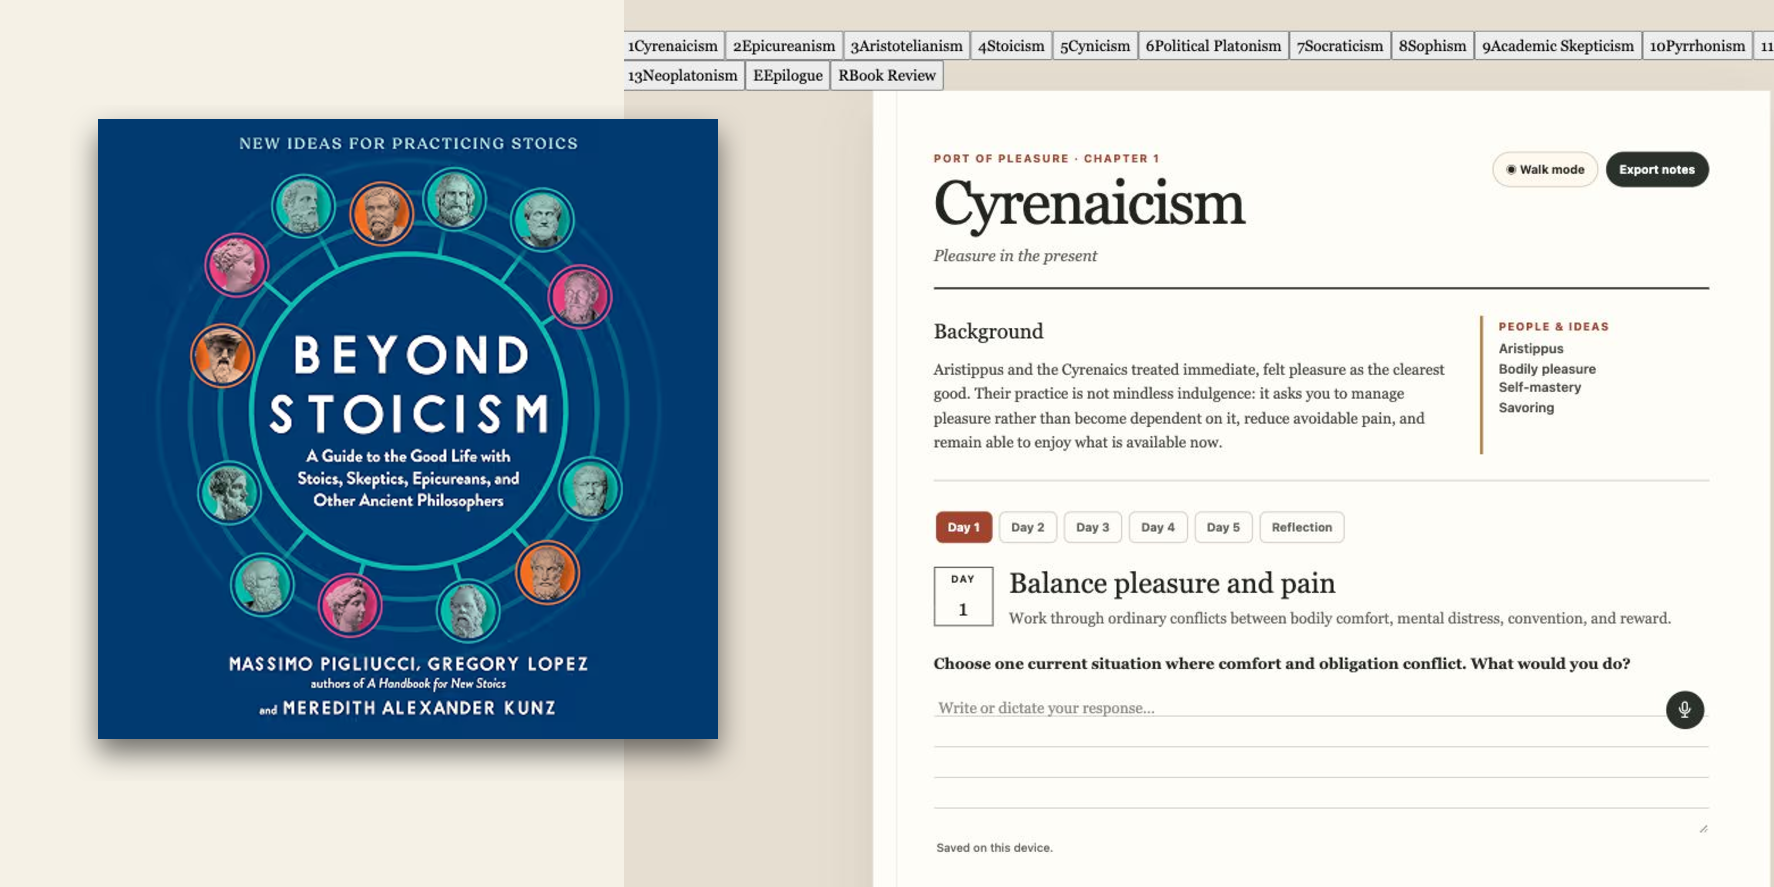The width and height of the screenshot is (1774, 887).
Task: Open the 13Neoplatonism tab
Action: [683, 76]
